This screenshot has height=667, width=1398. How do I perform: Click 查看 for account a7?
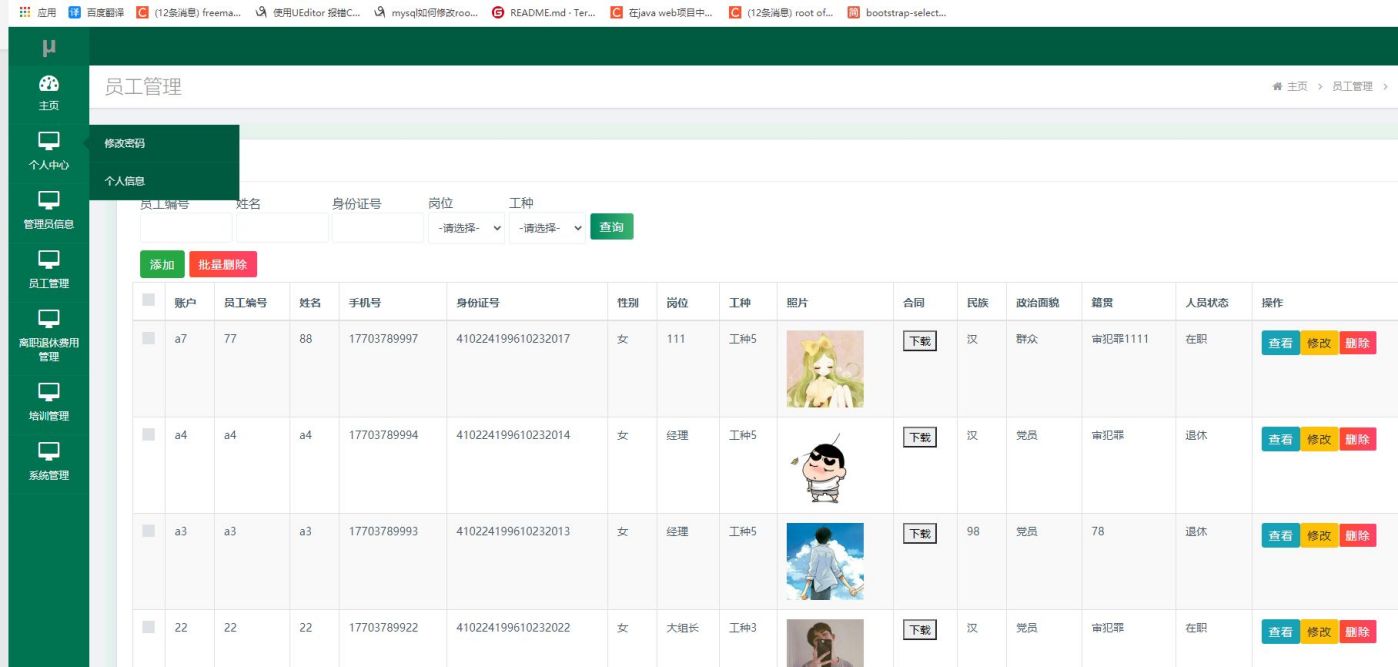click(x=1281, y=342)
